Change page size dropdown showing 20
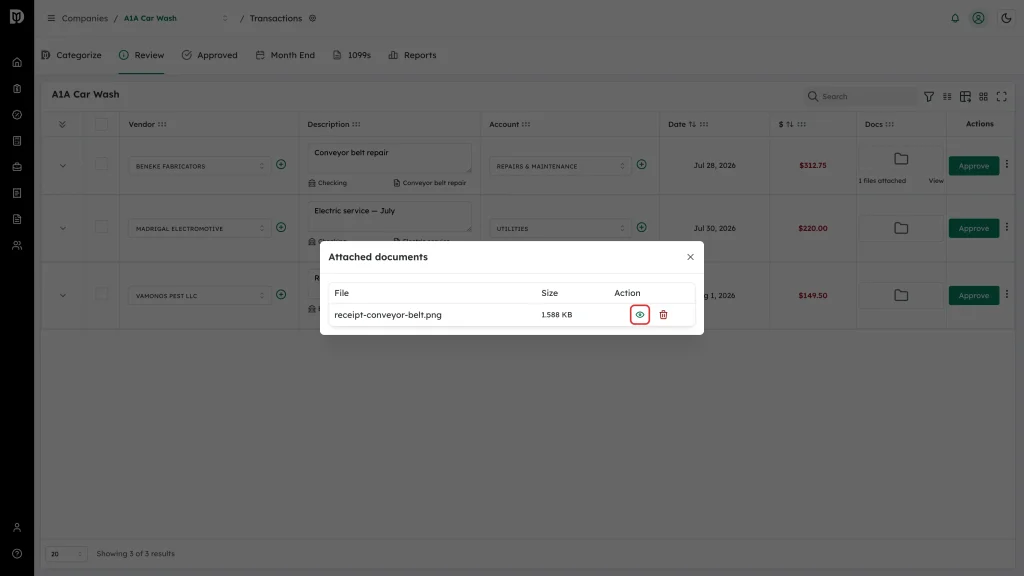The width and height of the screenshot is (1024, 576). click(66, 554)
